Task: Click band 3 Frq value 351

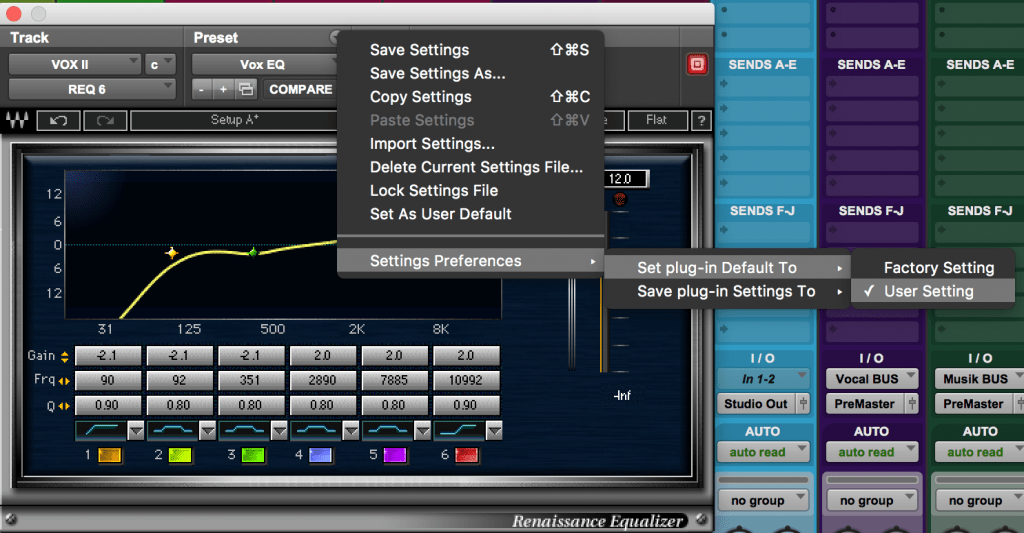Action: [x=251, y=380]
